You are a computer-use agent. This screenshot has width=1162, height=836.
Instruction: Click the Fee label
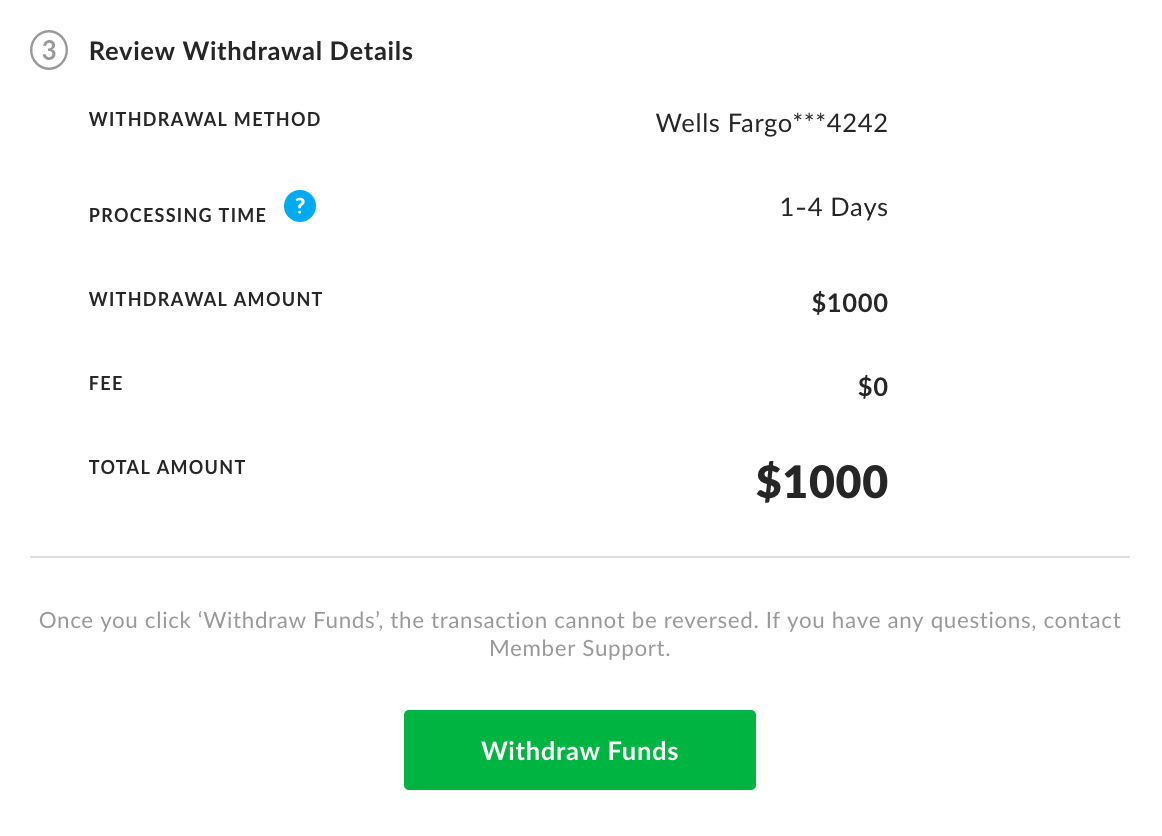[106, 383]
